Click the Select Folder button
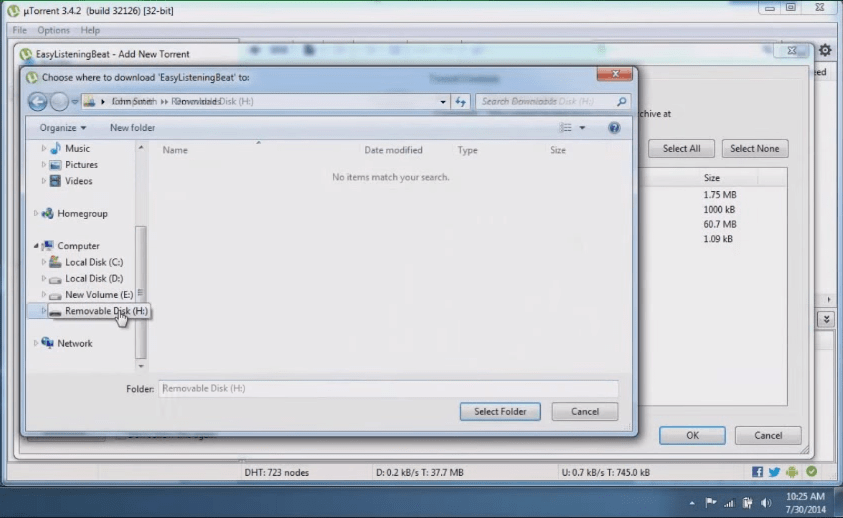Viewport: 843px width, 518px height. (500, 411)
